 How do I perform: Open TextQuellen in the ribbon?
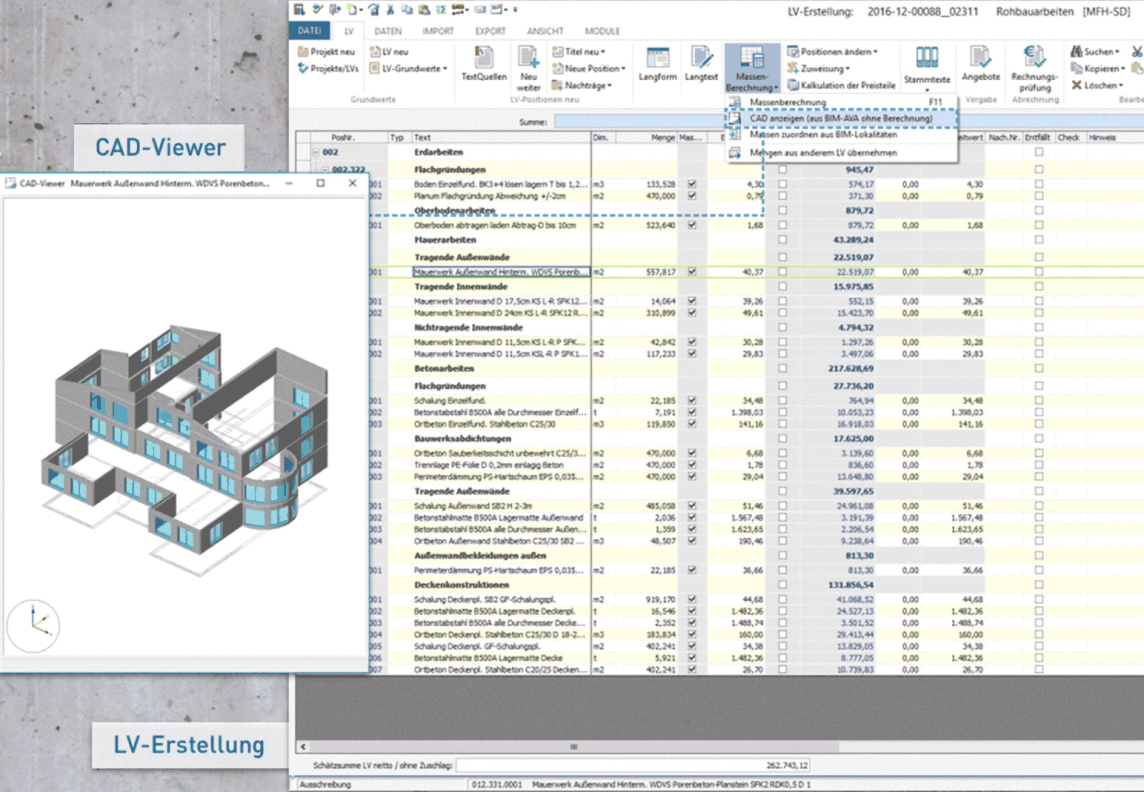coord(484,63)
